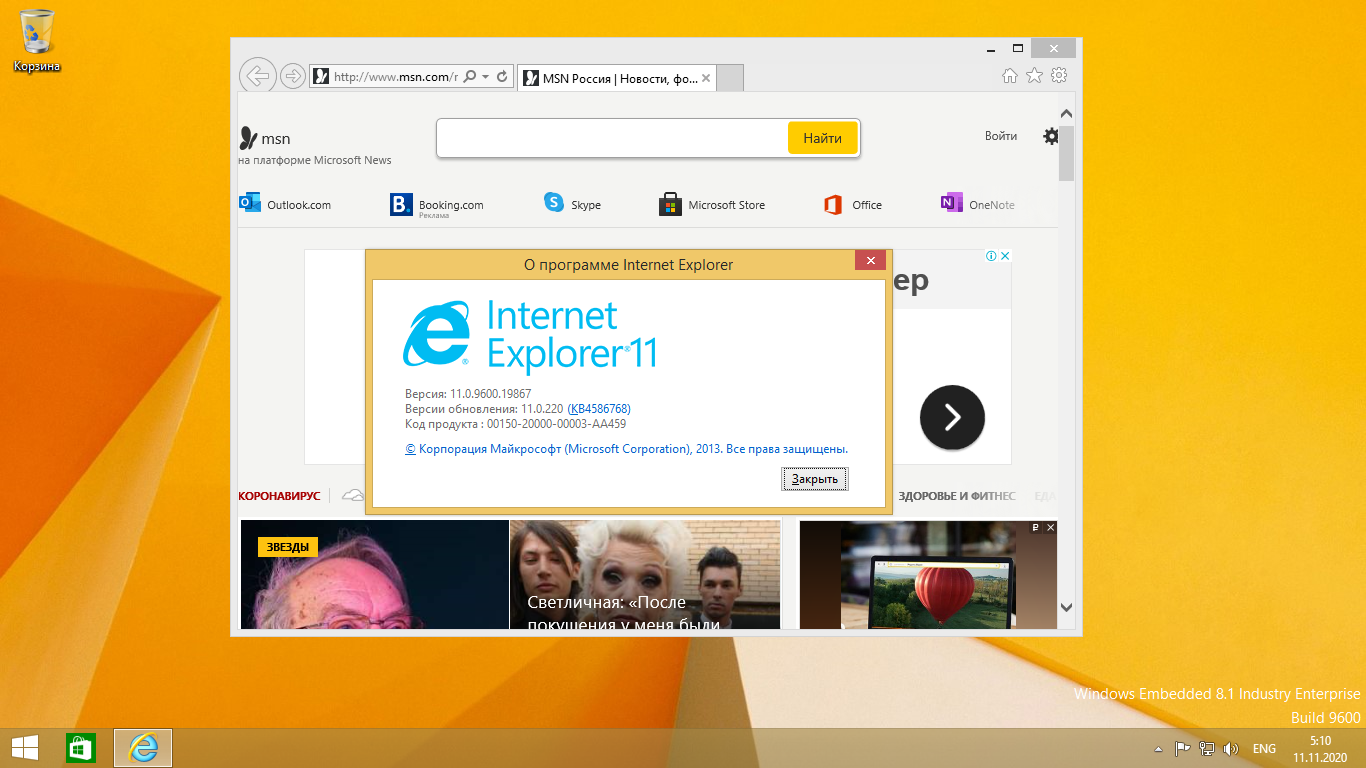Screen dimensions: 1366x768
Task: Minimize the Internet Explorer window
Action: (x=989, y=48)
